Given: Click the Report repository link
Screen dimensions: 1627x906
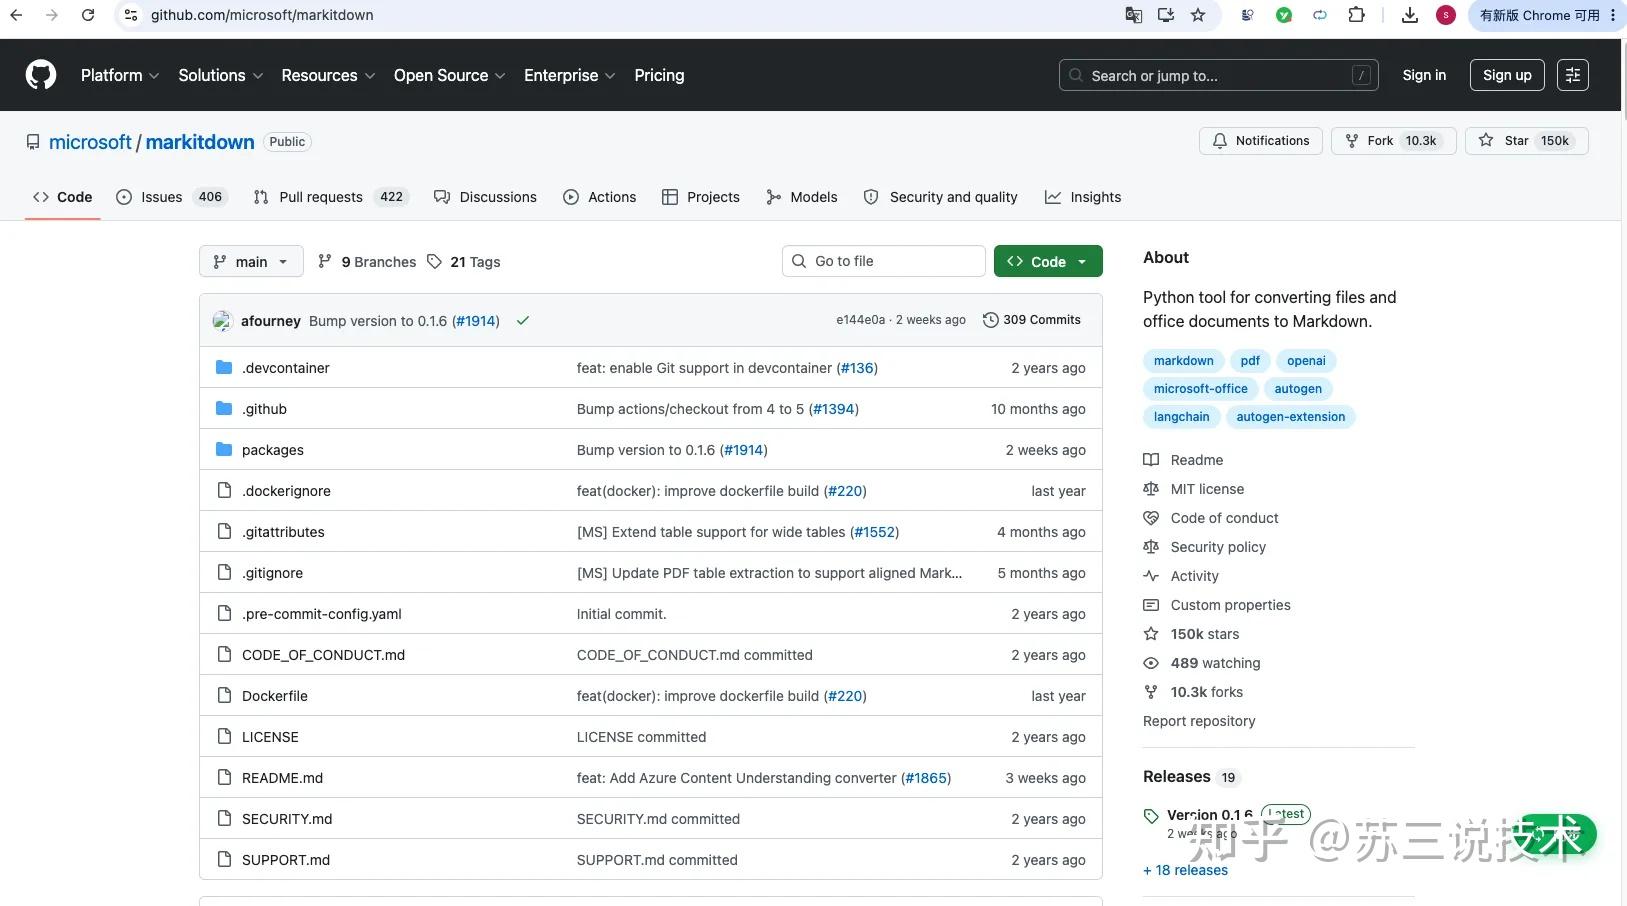Looking at the screenshot, I should pyautogui.click(x=1199, y=721).
